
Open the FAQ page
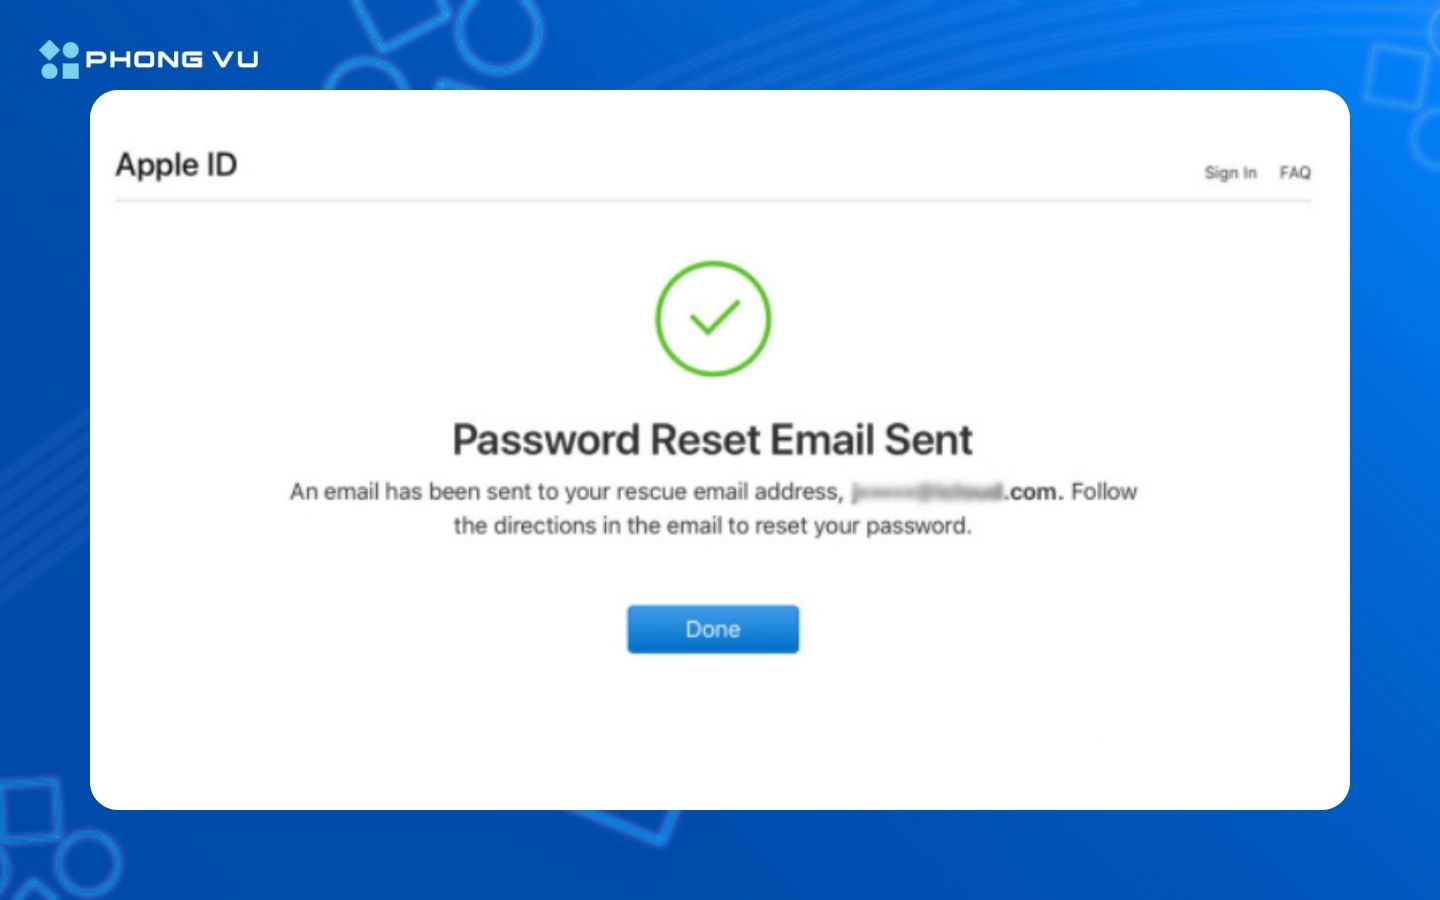[1296, 172]
